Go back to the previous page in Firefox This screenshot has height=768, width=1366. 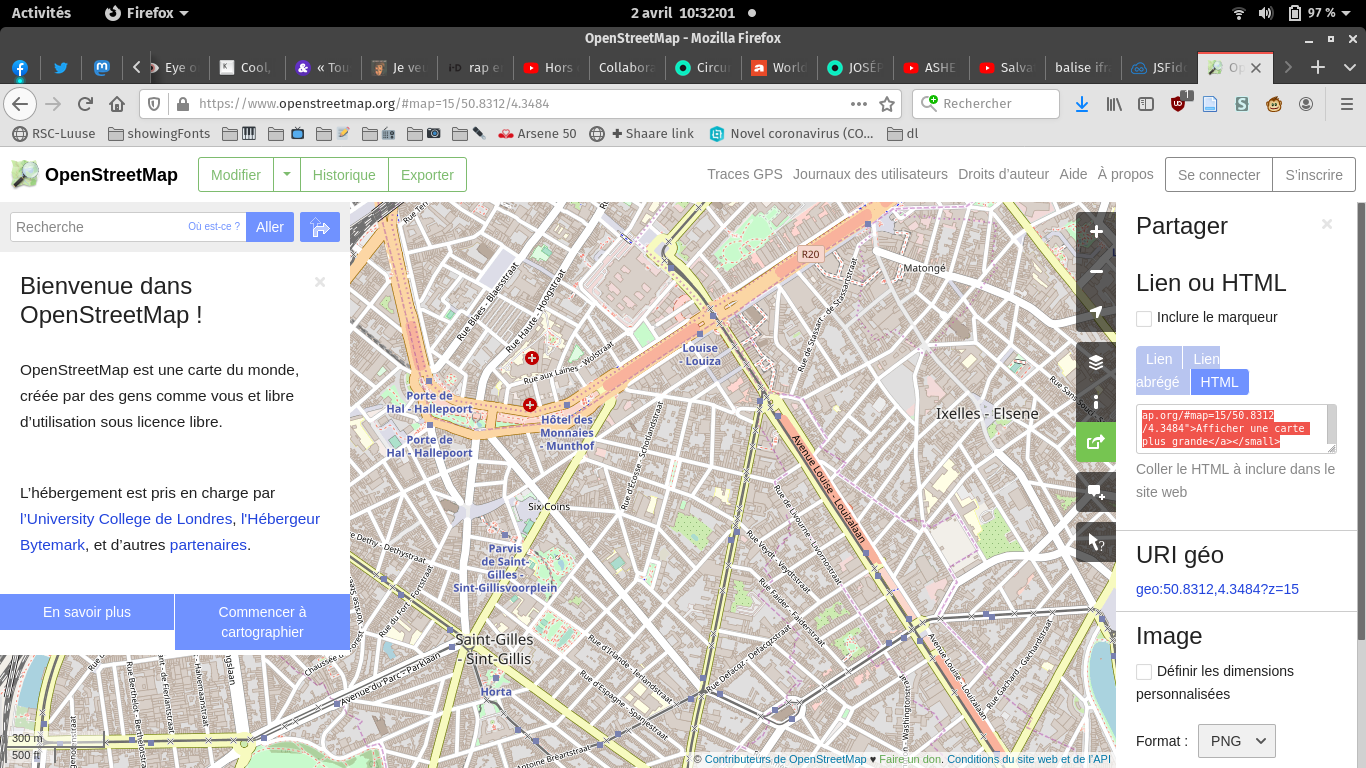[19, 104]
